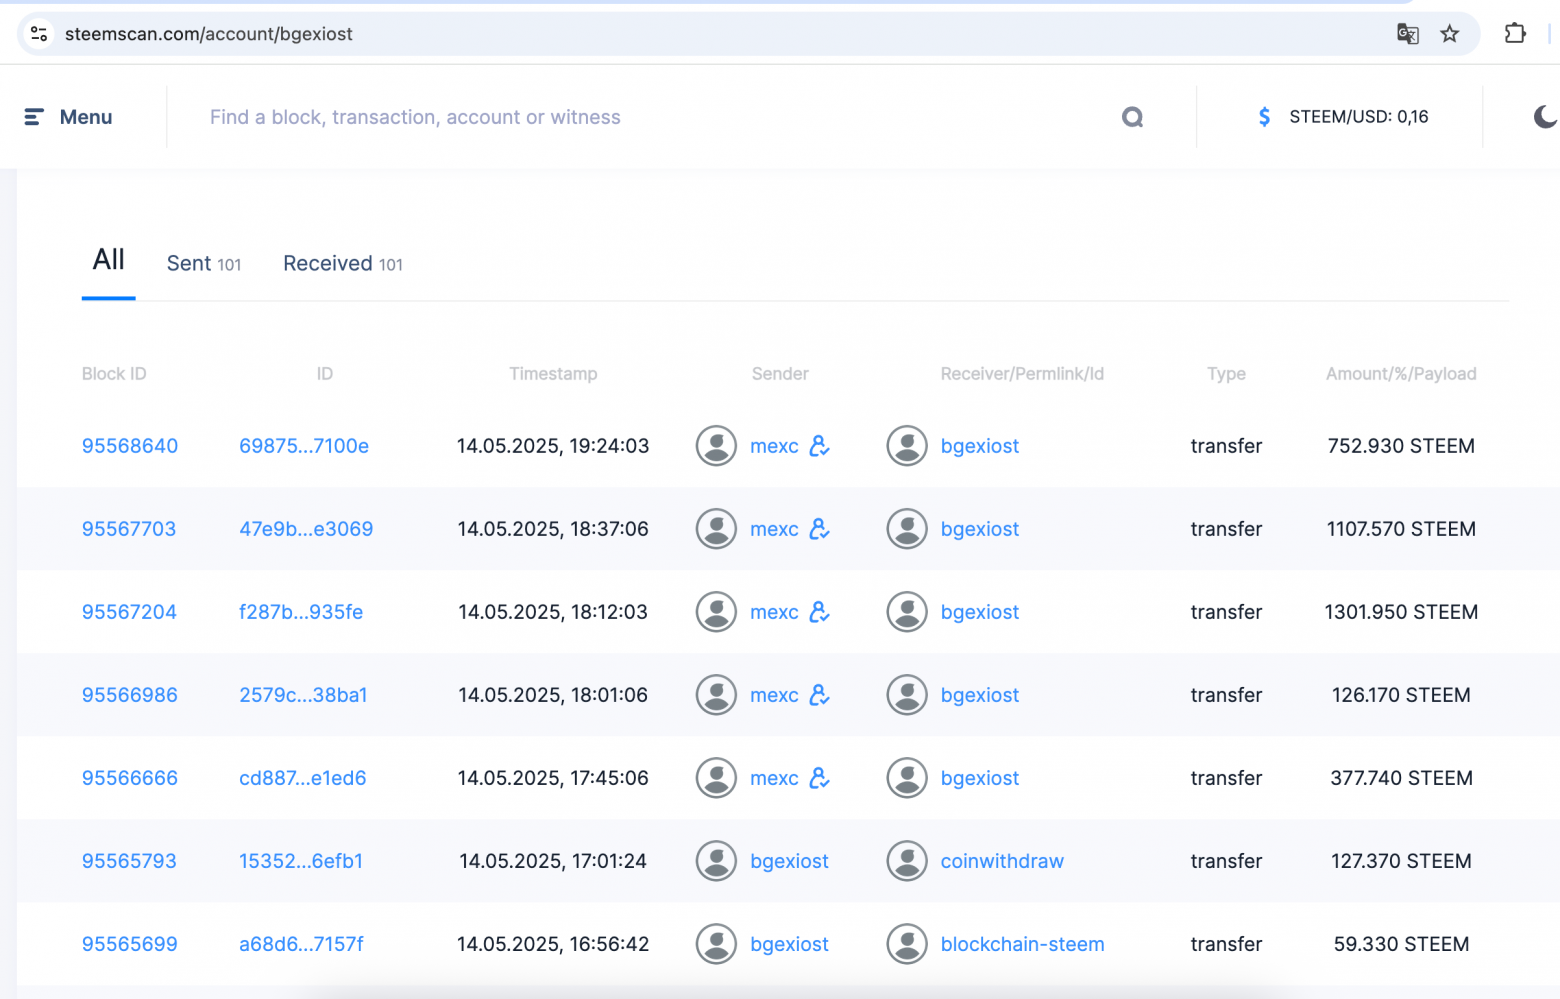The height and width of the screenshot is (999, 1560).
Task: Switch to the Sent 101 tab
Action: tap(204, 263)
